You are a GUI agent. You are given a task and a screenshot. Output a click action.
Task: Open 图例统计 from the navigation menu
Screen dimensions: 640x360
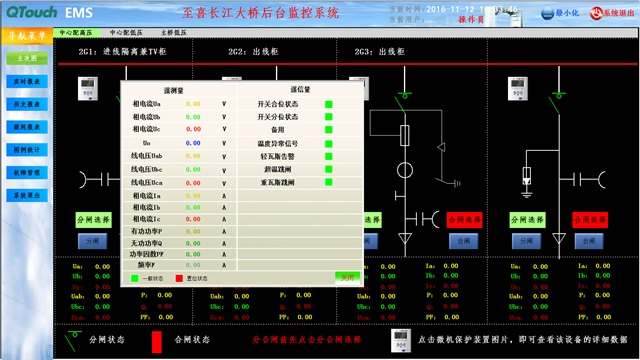27,150
